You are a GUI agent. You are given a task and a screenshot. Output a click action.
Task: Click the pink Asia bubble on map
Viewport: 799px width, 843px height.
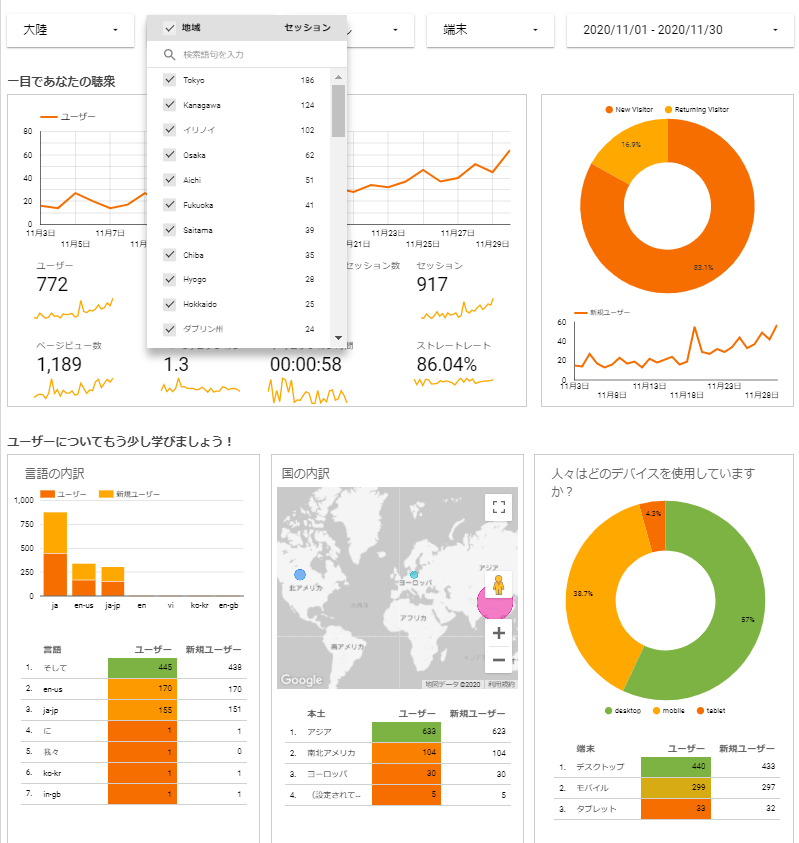click(x=494, y=601)
